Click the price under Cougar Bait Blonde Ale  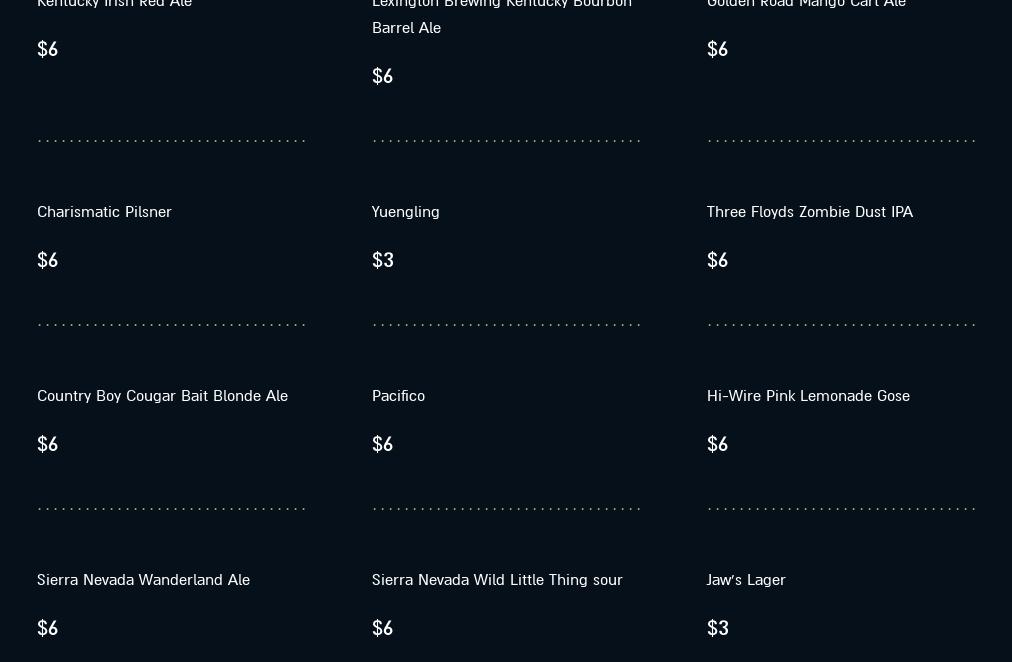pyautogui.click(x=48, y=444)
